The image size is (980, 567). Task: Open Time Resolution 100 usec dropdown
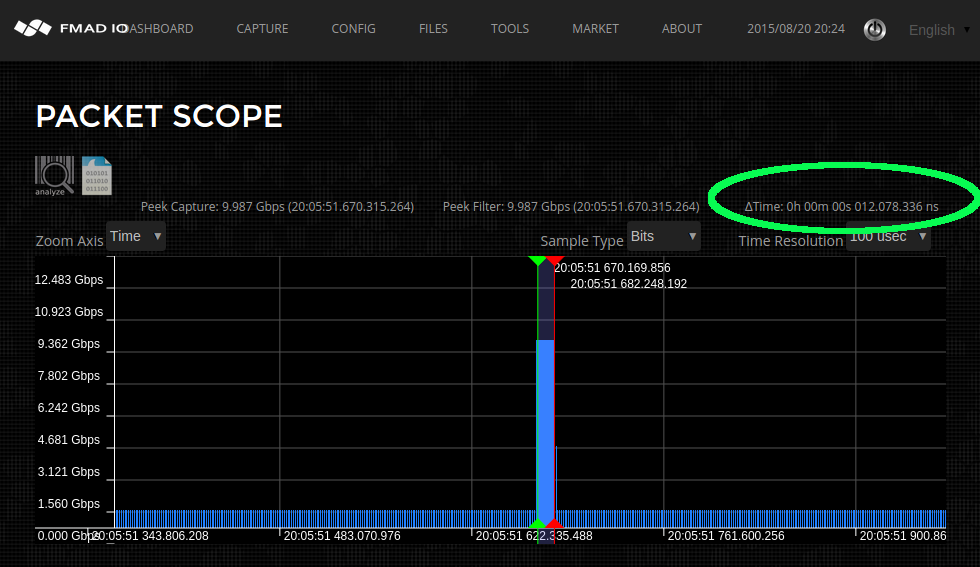pyautogui.click(x=888, y=237)
